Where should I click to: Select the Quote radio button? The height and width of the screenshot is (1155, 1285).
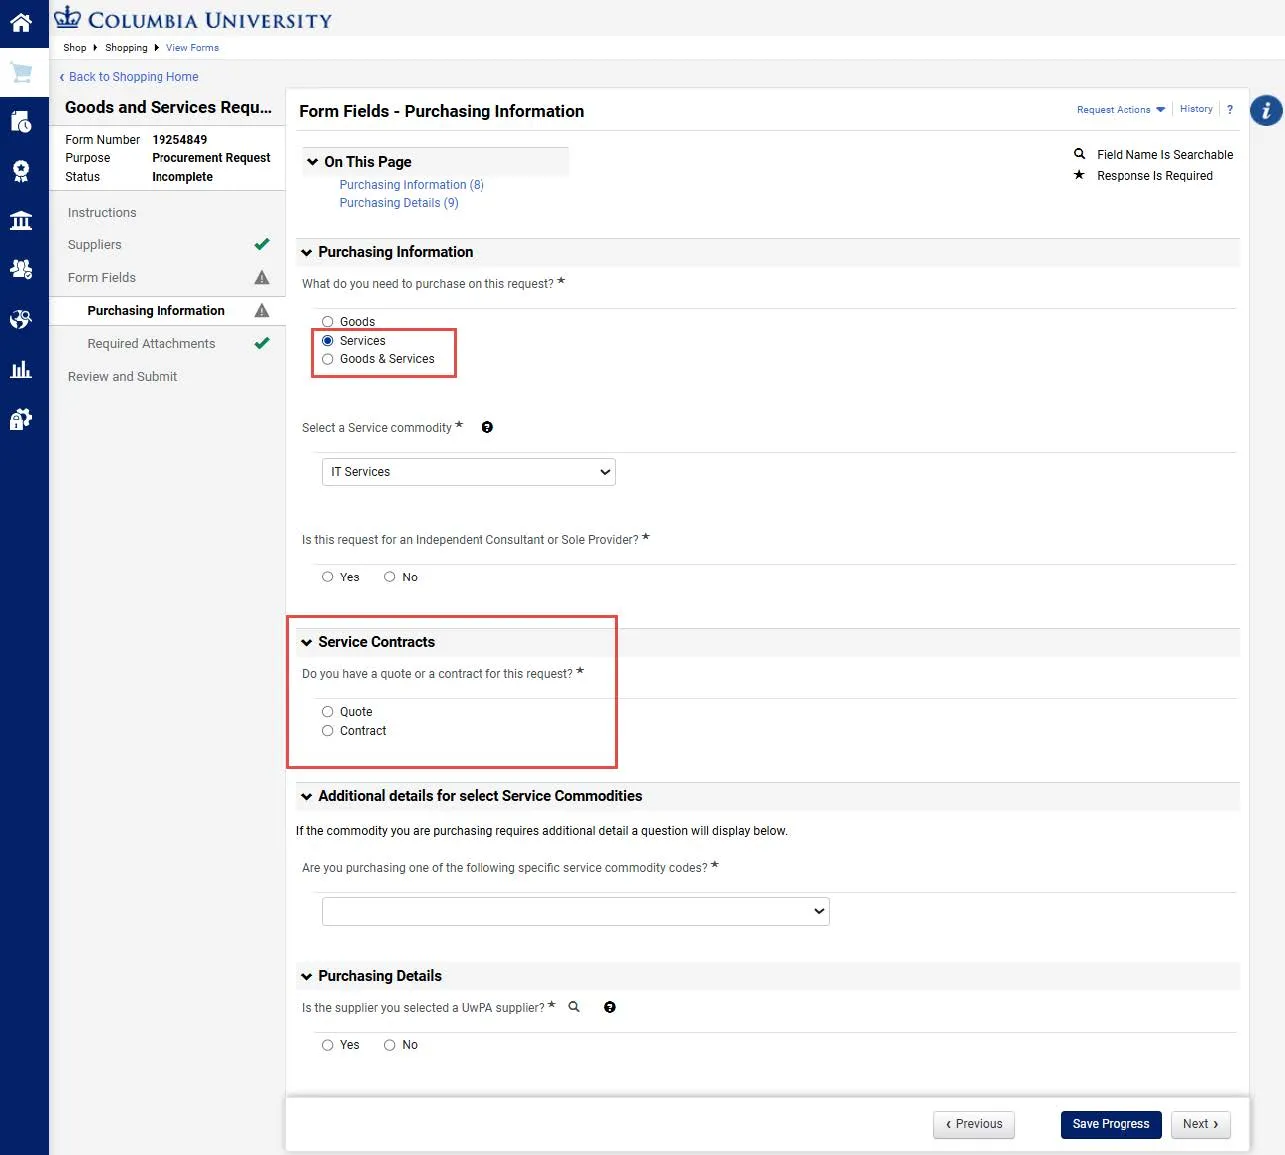tap(327, 712)
